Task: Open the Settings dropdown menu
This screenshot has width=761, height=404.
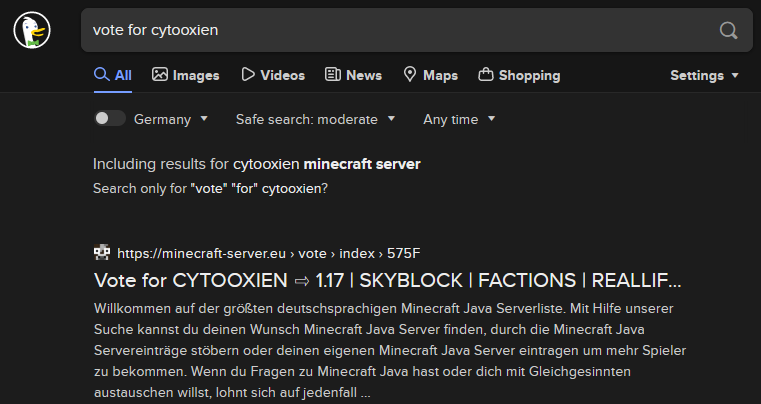Action: [x=704, y=75]
